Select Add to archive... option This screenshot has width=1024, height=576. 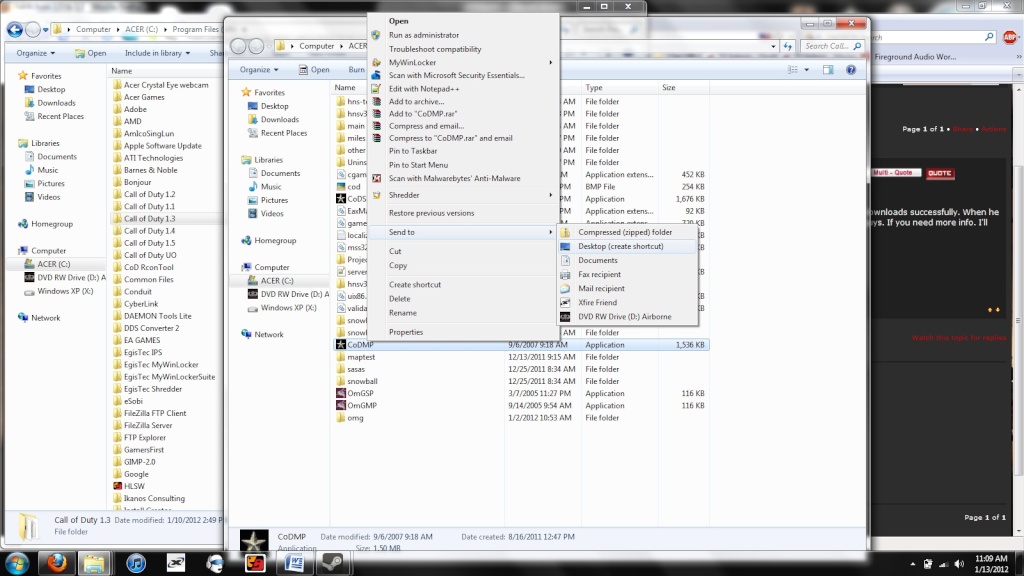coord(416,101)
